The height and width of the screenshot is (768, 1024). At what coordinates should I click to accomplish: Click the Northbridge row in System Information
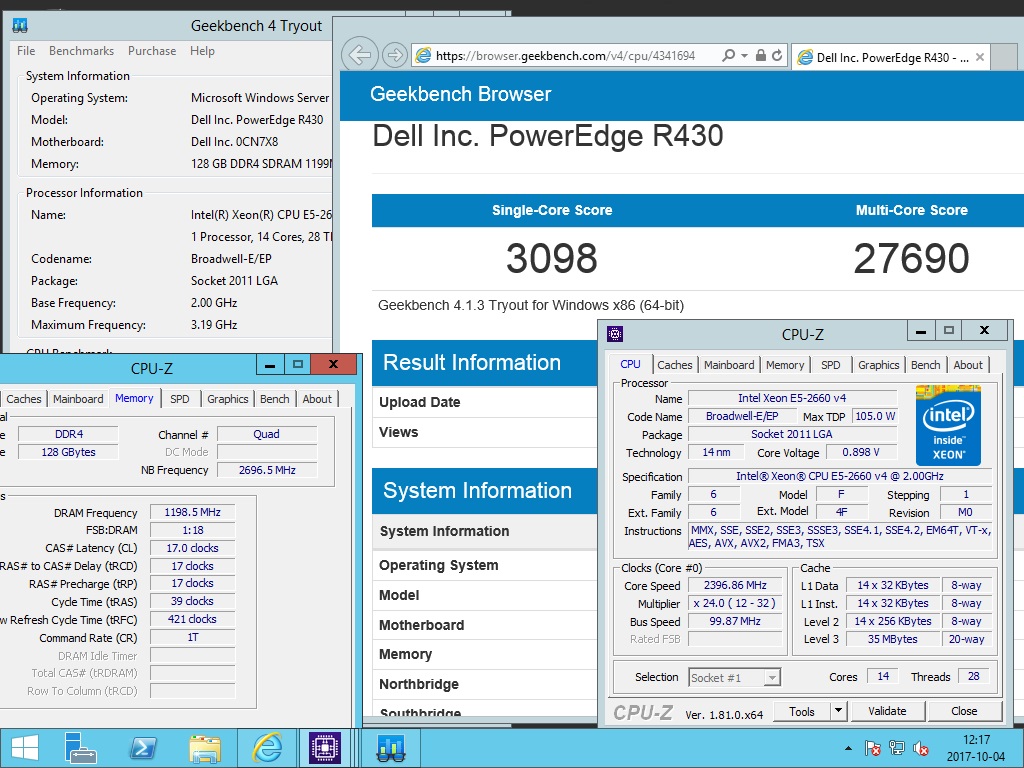[x=485, y=684]
